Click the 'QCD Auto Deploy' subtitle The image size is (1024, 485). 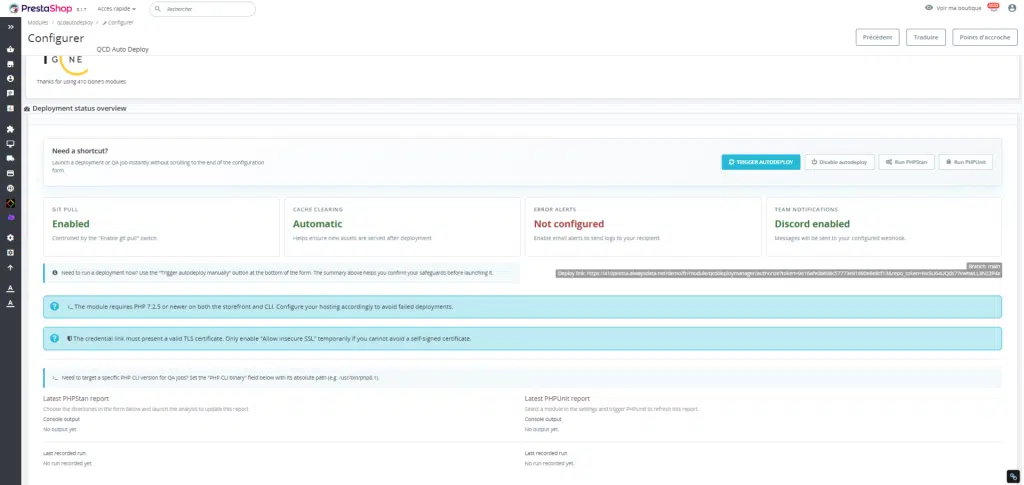[123, 50]
